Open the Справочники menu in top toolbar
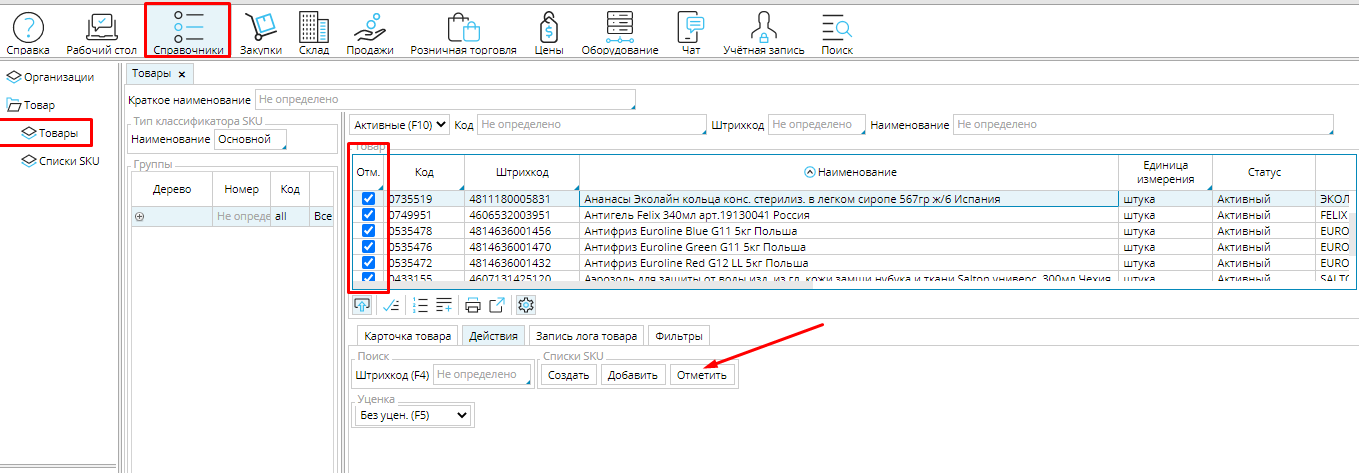Screen dimensions: 1359x473 coord(188,31)
